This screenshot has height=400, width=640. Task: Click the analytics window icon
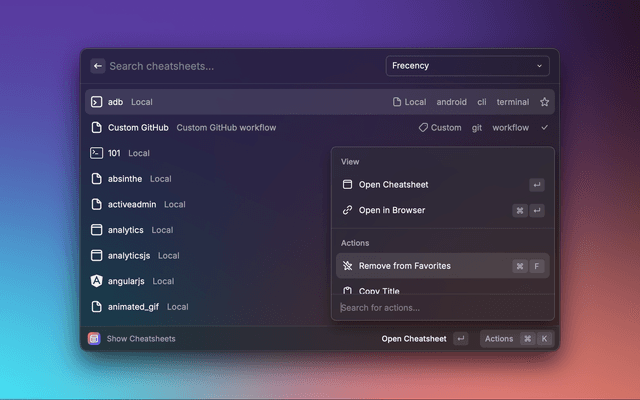[x=97, y=230]
